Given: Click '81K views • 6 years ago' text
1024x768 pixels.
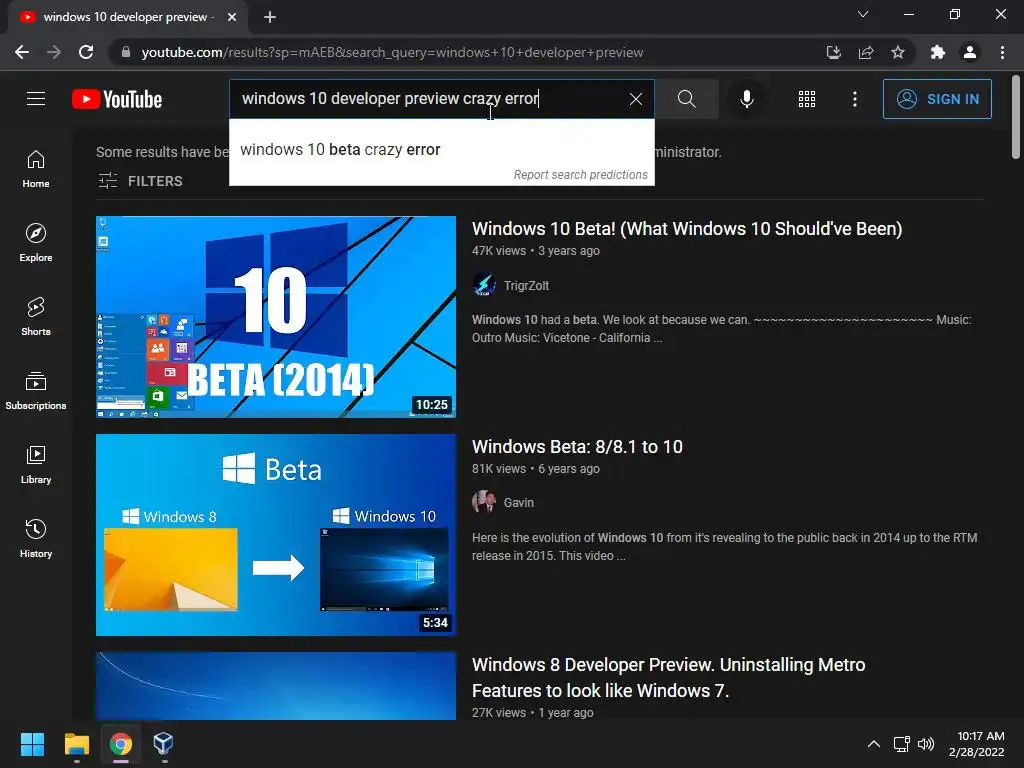Looking at the screenshot, I should 536,469.
